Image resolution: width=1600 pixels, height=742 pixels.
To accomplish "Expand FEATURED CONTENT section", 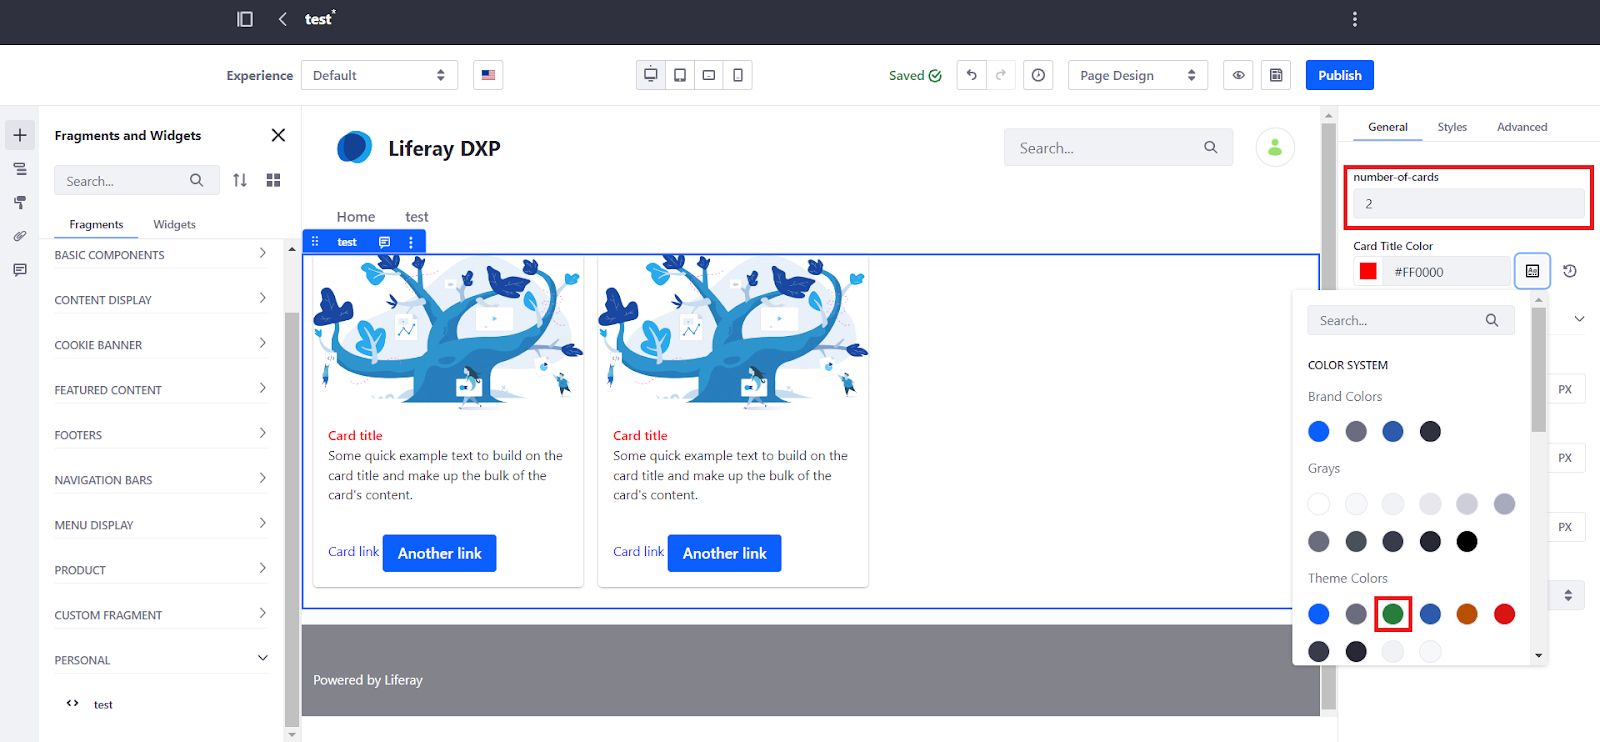I will pos(161,389).
